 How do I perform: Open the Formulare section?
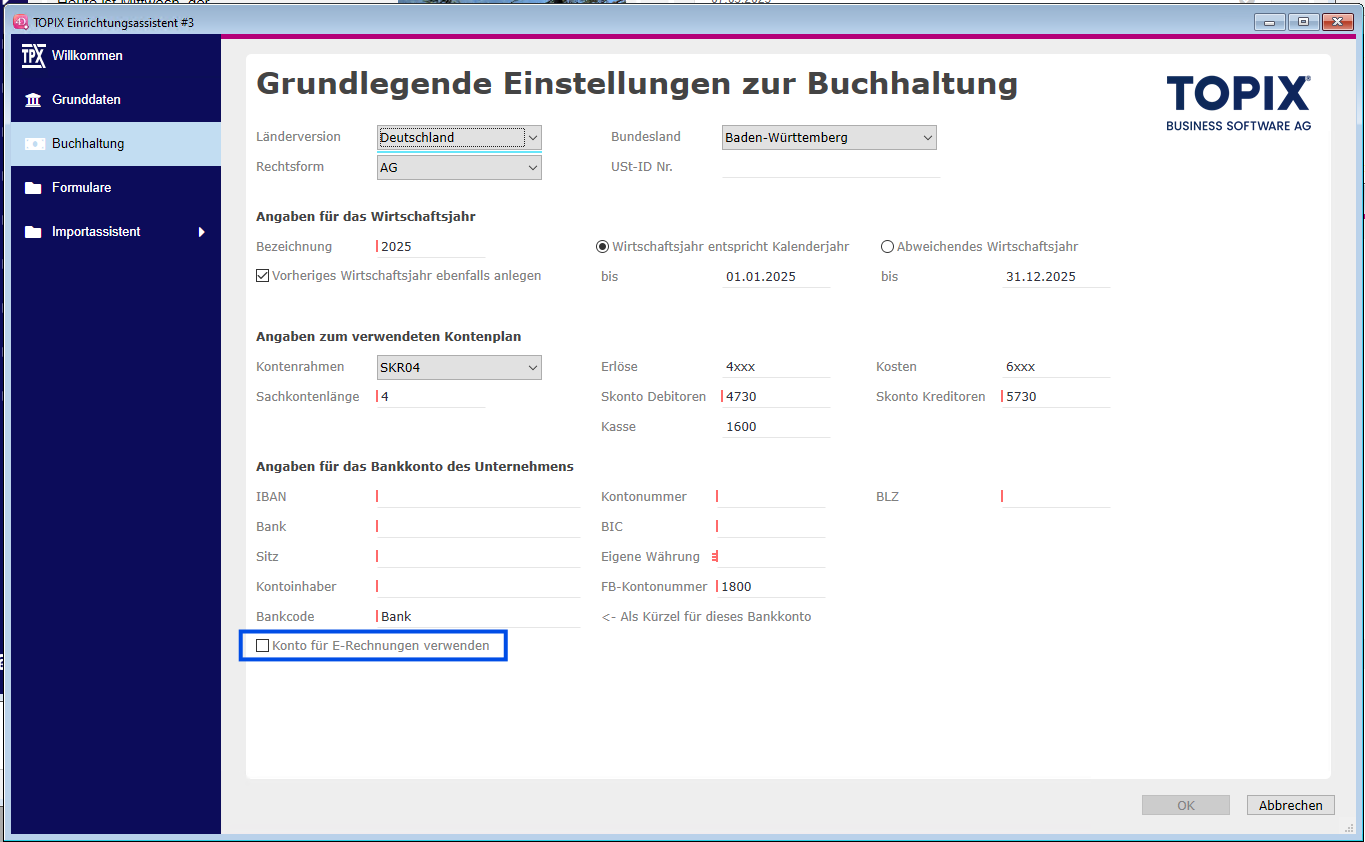(116, 188)
